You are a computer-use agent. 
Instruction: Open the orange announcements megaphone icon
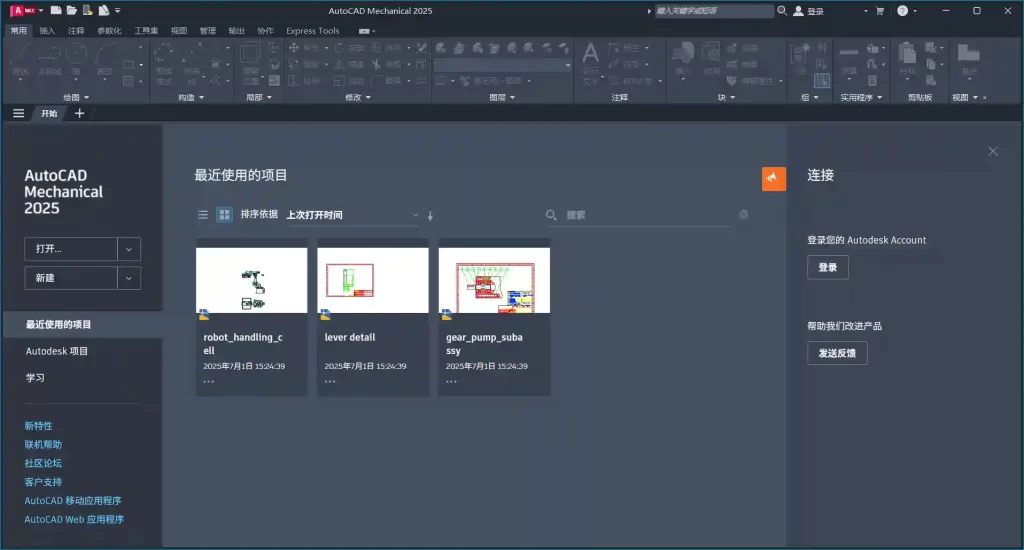[x=774, y=178]
